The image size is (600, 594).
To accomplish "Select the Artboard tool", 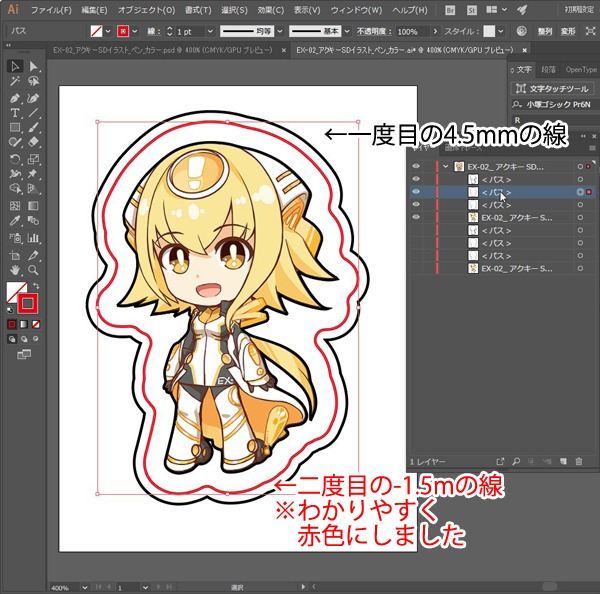I will click(x=15, y=255).
